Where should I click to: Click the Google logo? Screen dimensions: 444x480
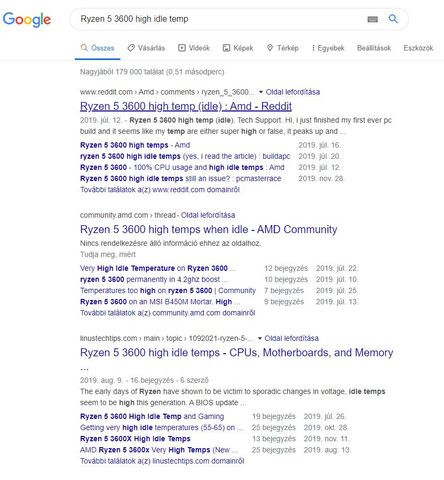pos(27,20)
